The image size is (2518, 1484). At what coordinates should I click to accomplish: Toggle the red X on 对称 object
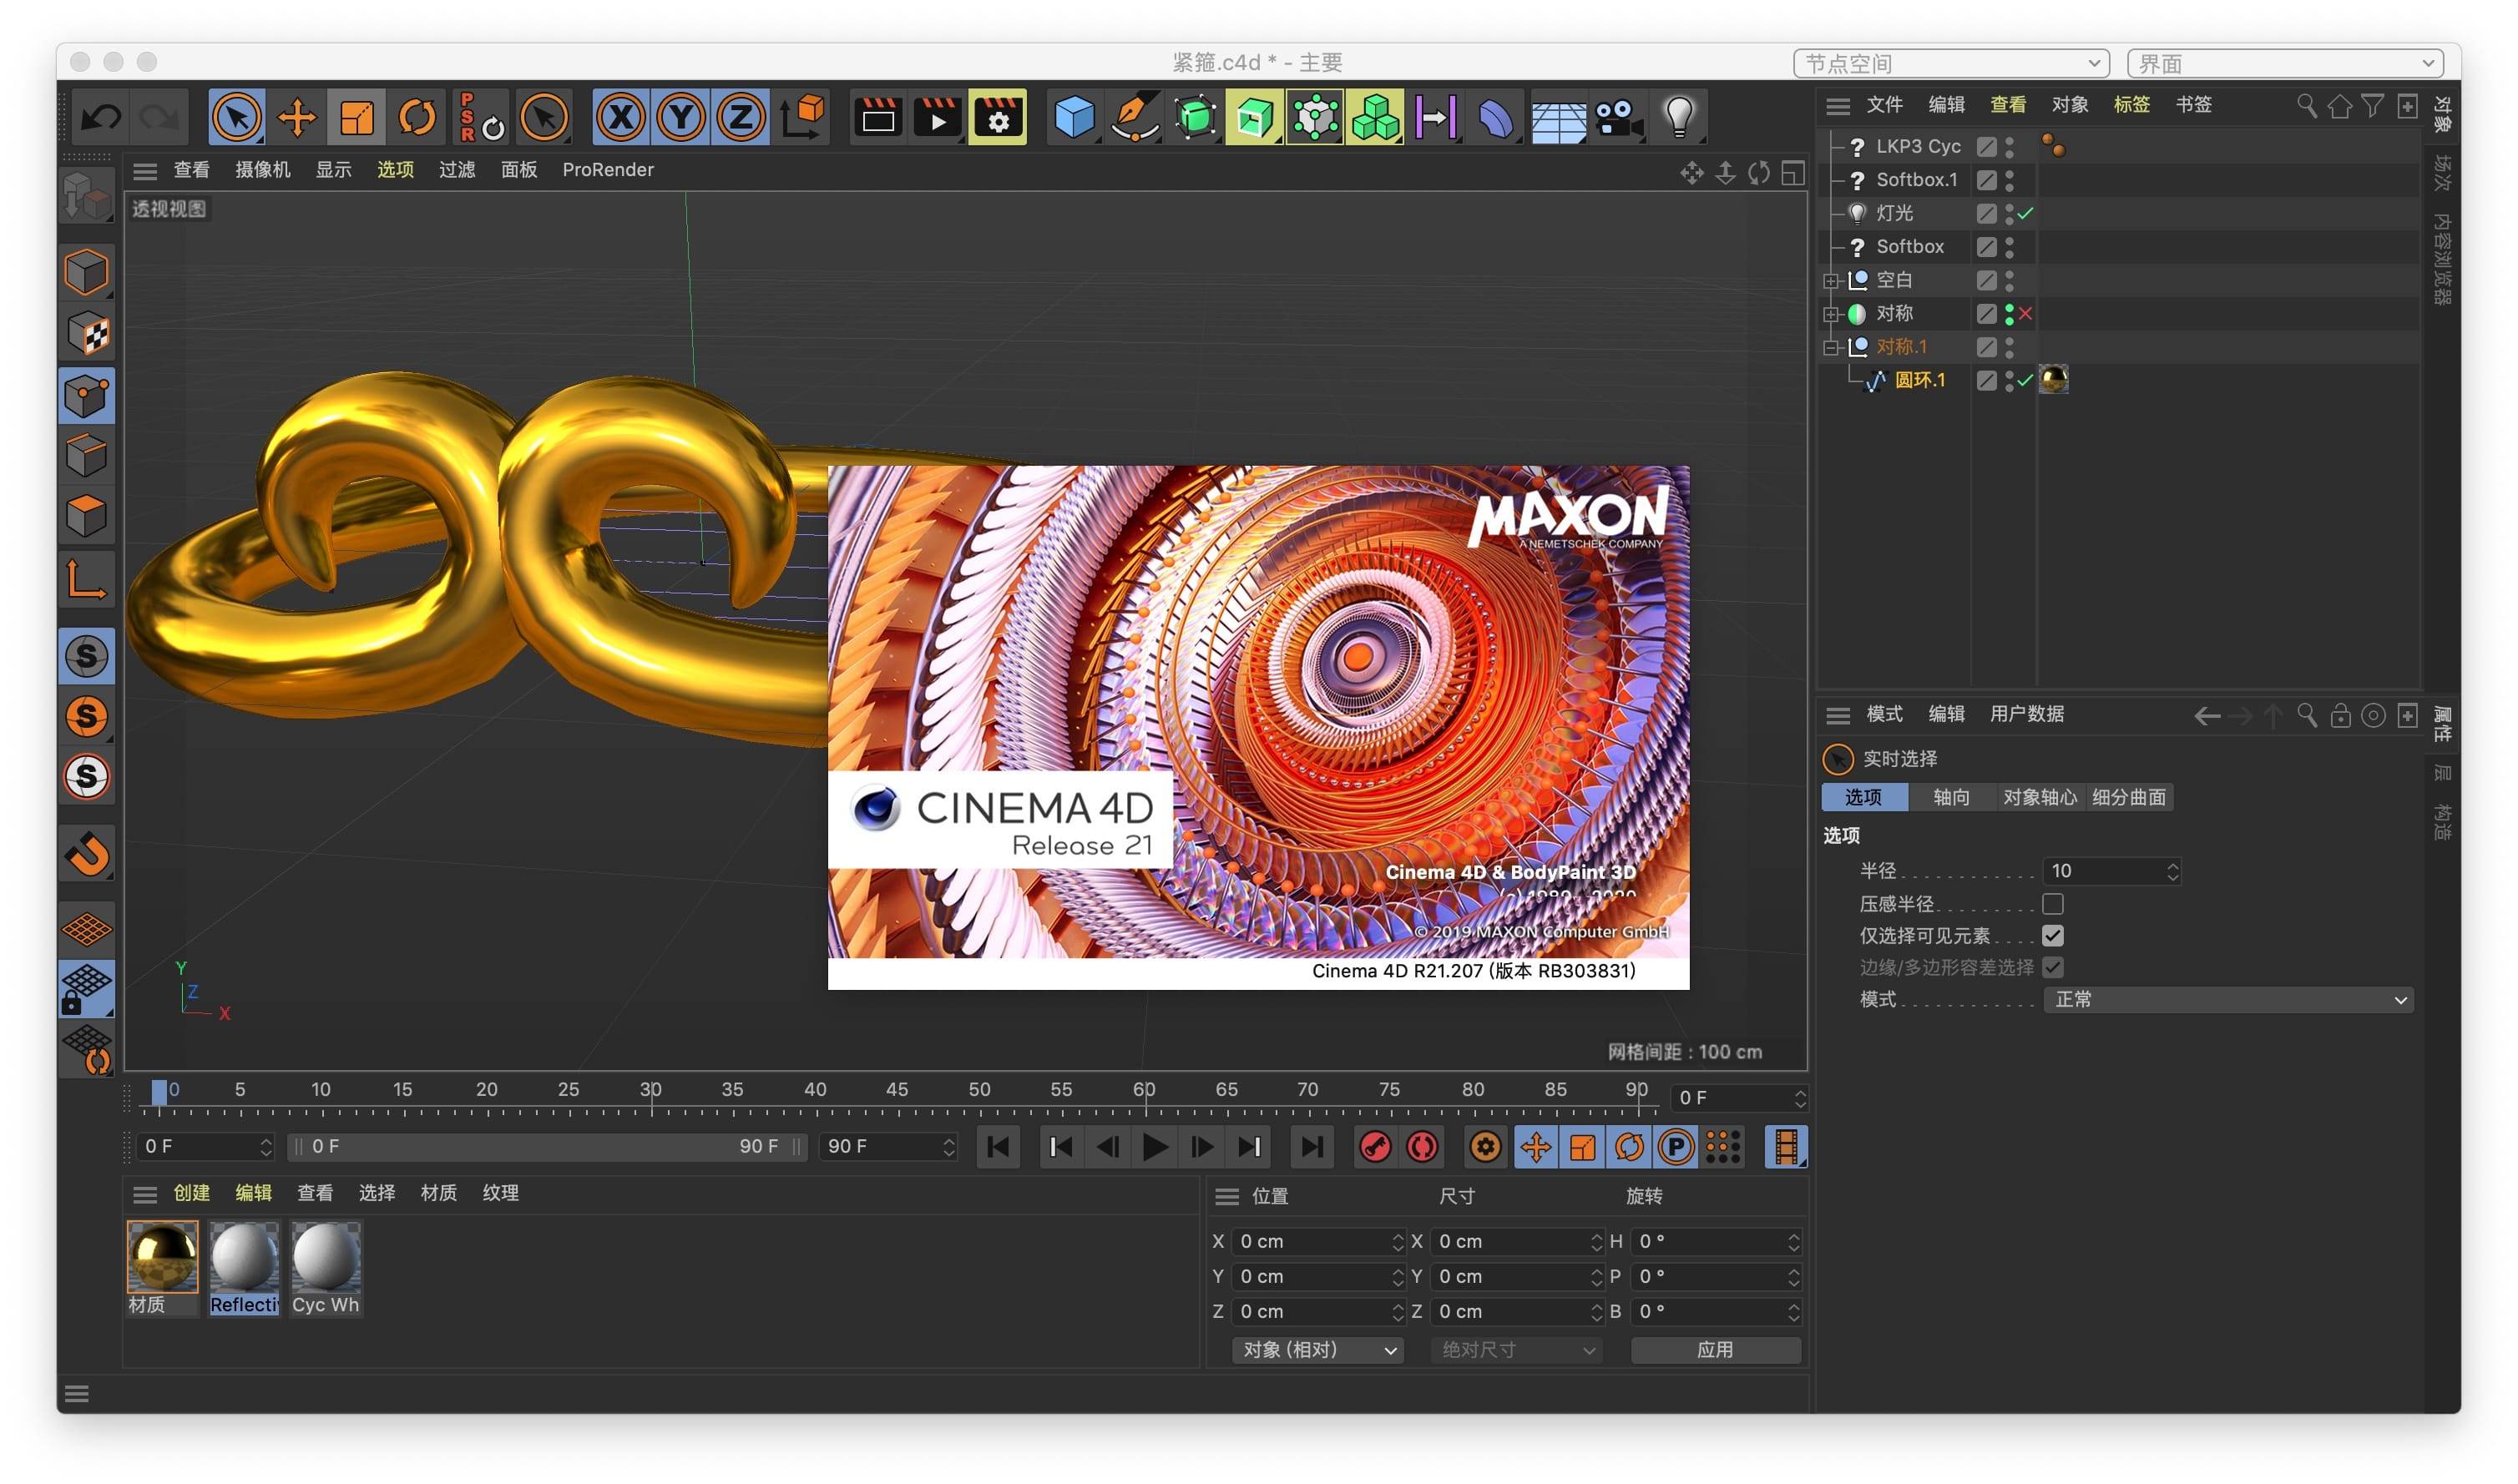pos(2025,314)
